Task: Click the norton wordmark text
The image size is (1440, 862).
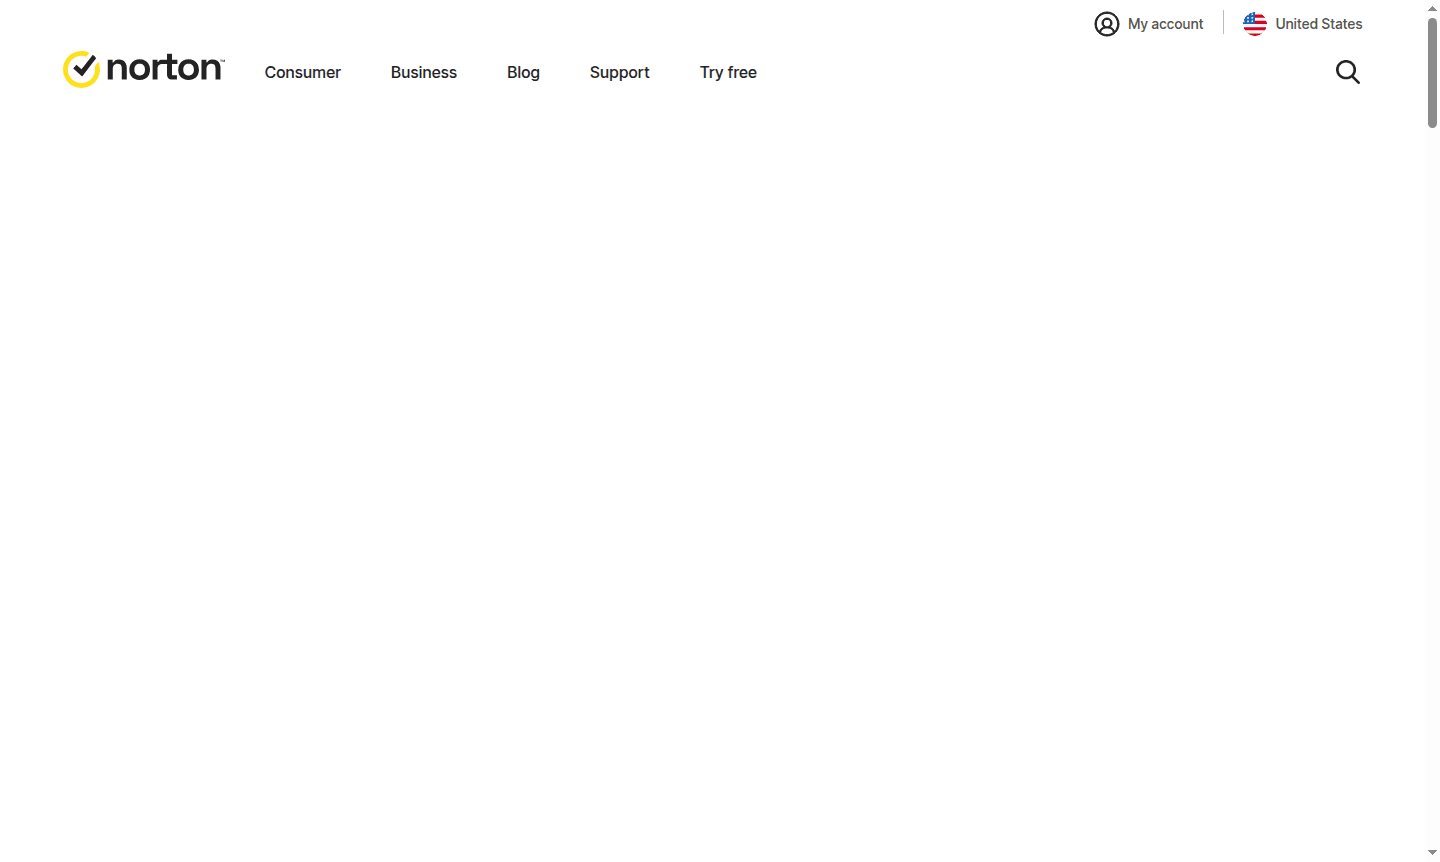Action: click(x=163, y=68)
